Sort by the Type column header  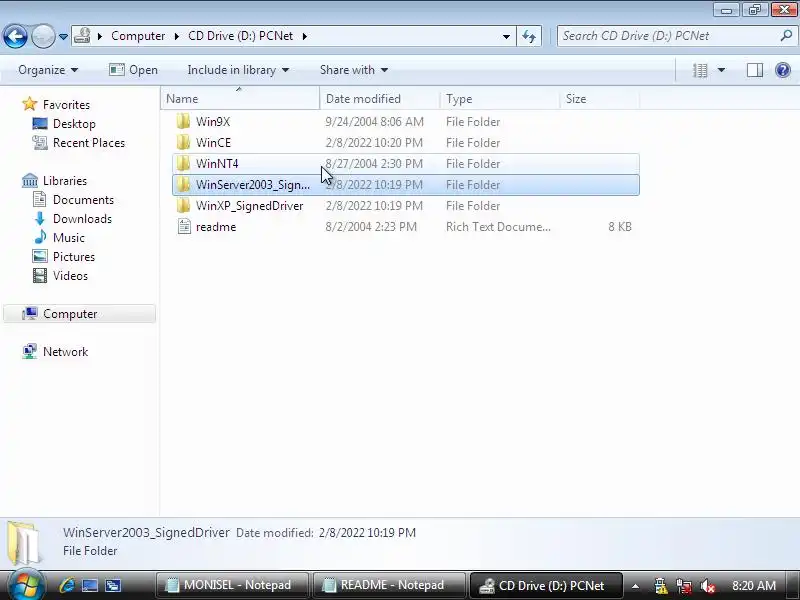tap(499, 98)
